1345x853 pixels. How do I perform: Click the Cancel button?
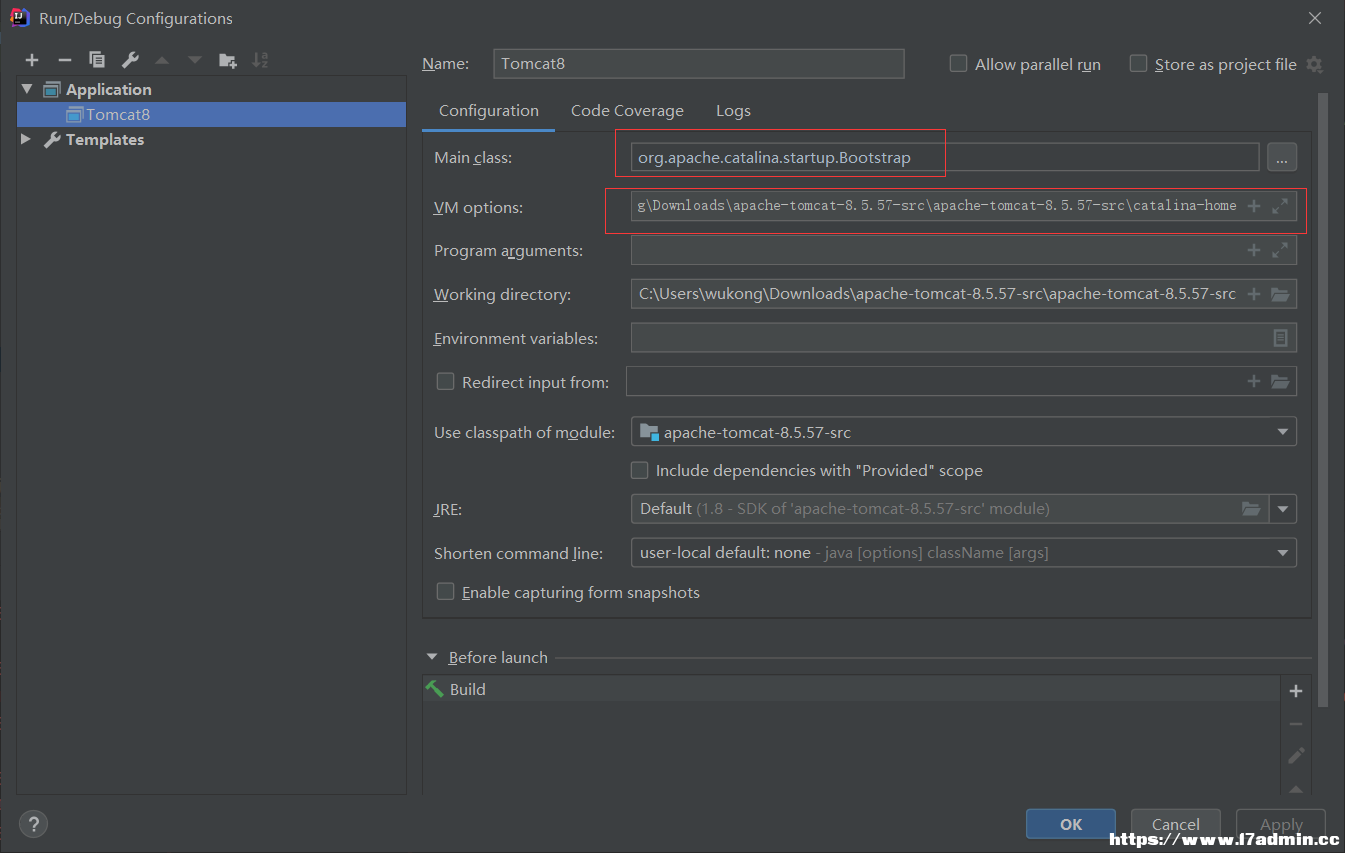(1176, 824)
